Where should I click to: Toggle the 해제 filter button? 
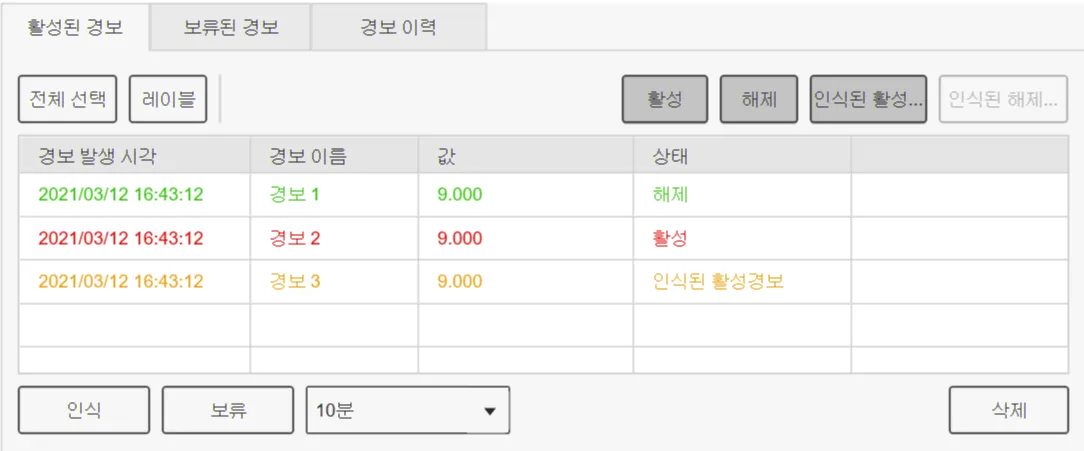[759, 100]
